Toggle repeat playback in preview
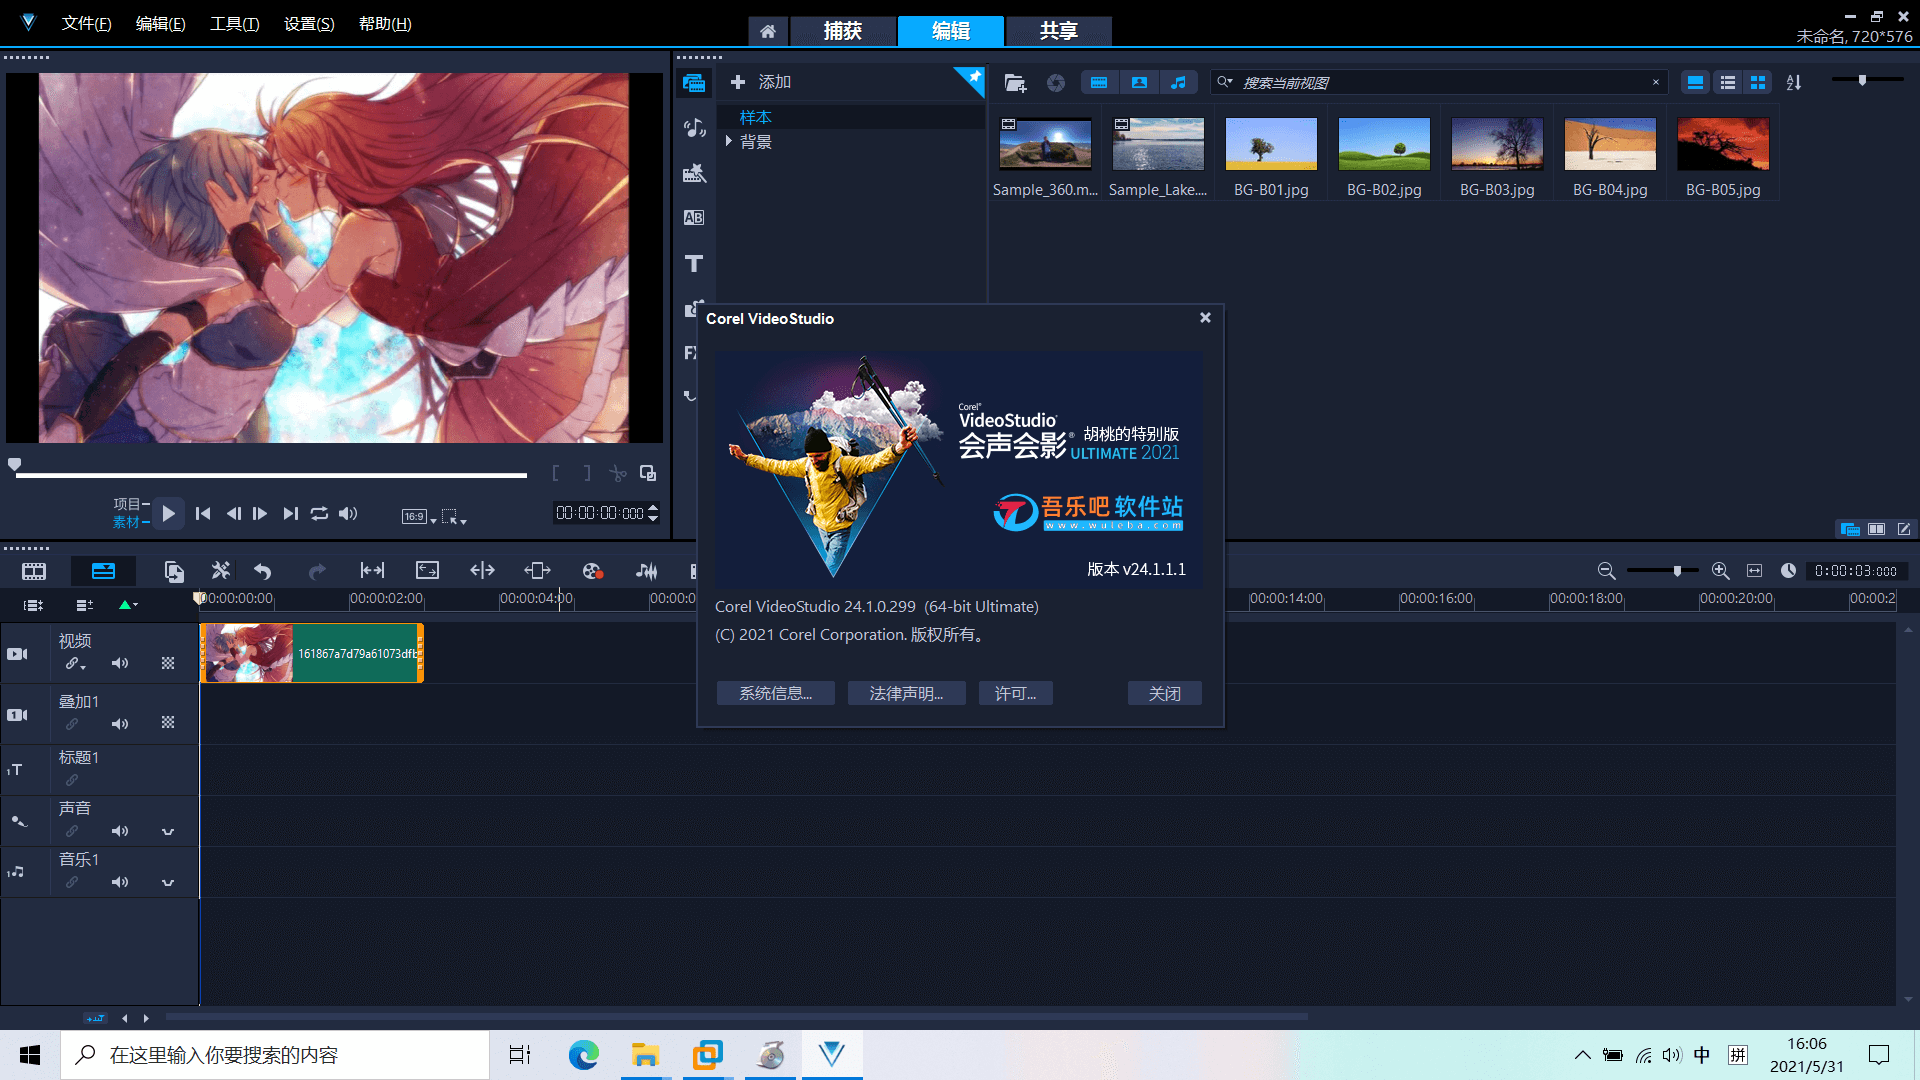1920x1080 pixels. pos(319,513)
